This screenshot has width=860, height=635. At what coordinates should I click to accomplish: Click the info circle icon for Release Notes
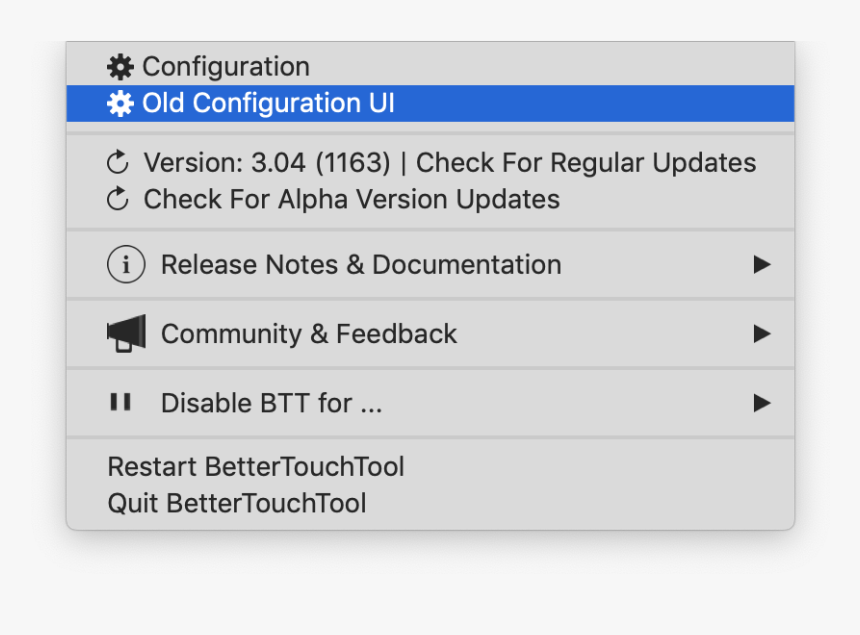pyautogui.click(x=126, y=265)
